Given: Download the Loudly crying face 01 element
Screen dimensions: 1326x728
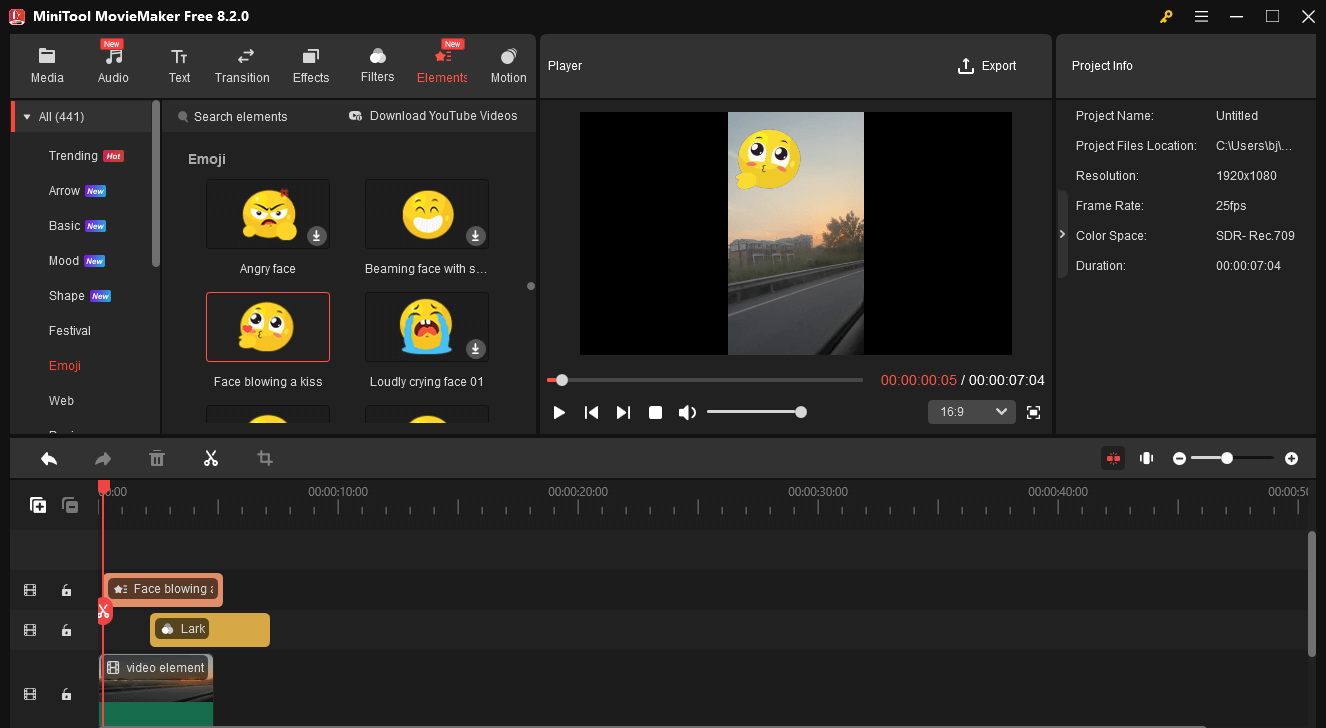Looking at the screenshot, I should tap(476, 349).
